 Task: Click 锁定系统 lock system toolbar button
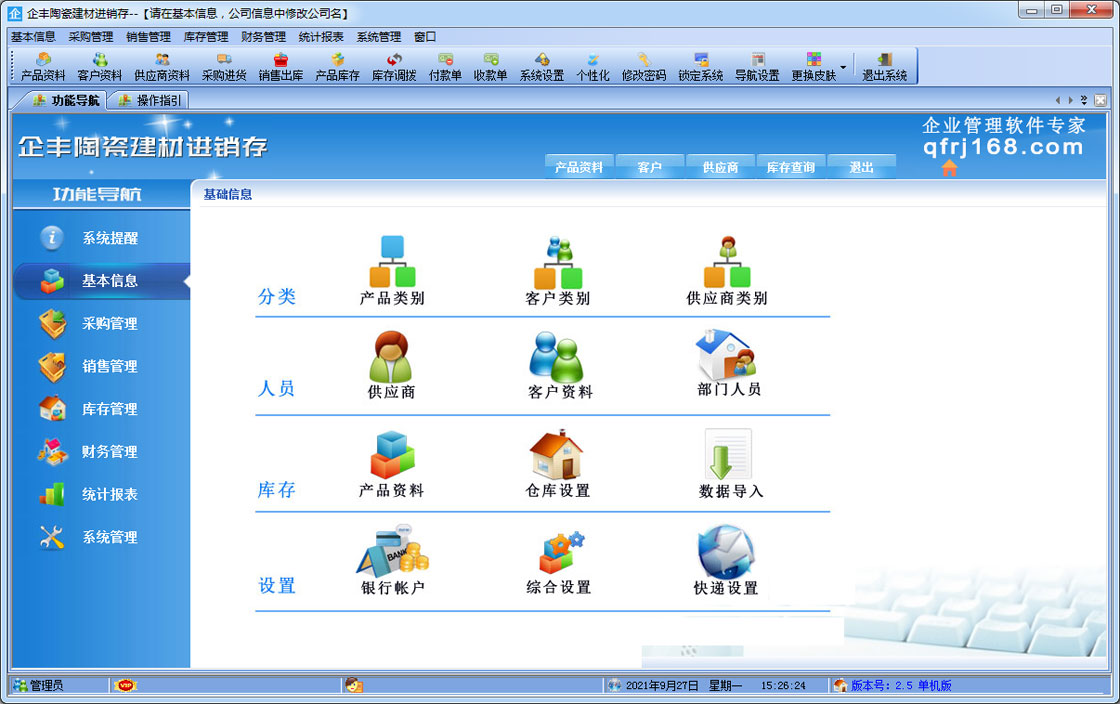pos(701,67)
